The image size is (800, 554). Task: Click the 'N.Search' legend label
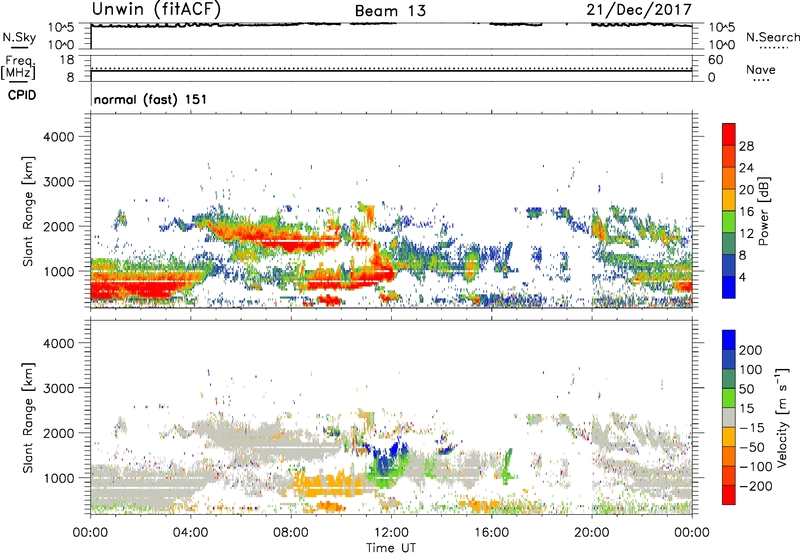click(772, 37)
